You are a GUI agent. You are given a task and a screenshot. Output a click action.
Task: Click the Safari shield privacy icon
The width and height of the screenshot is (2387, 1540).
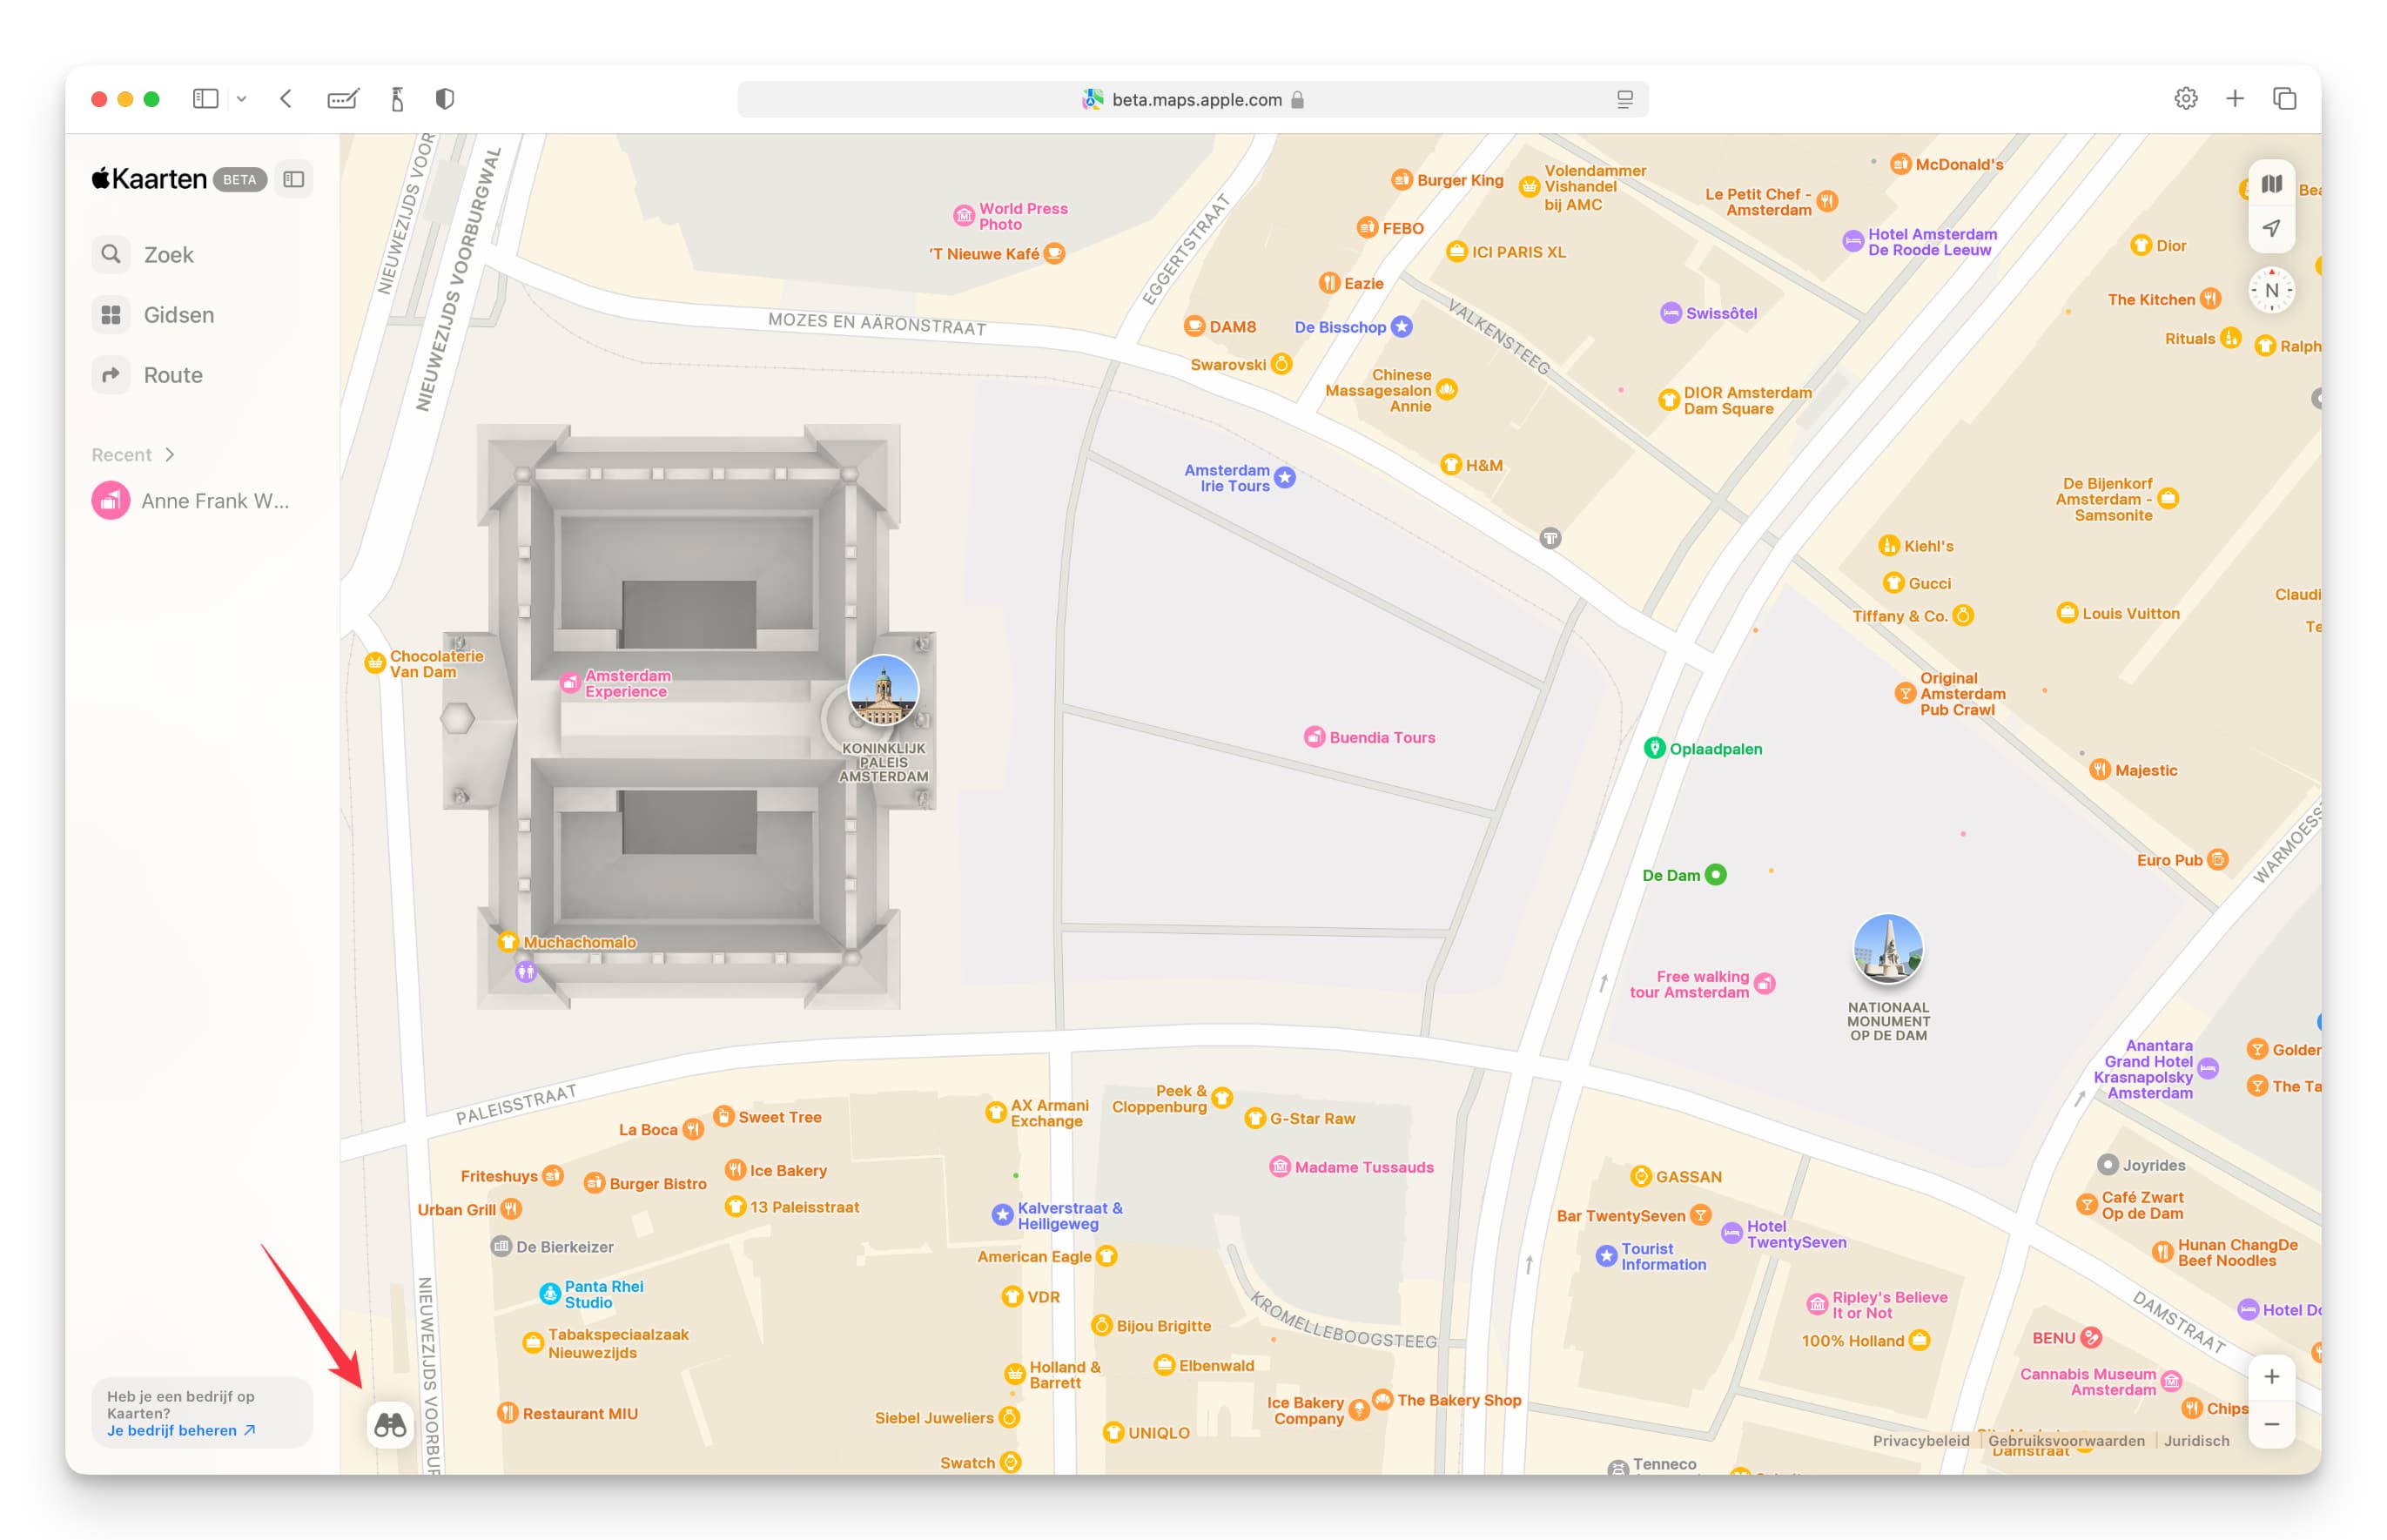(445, 99)
